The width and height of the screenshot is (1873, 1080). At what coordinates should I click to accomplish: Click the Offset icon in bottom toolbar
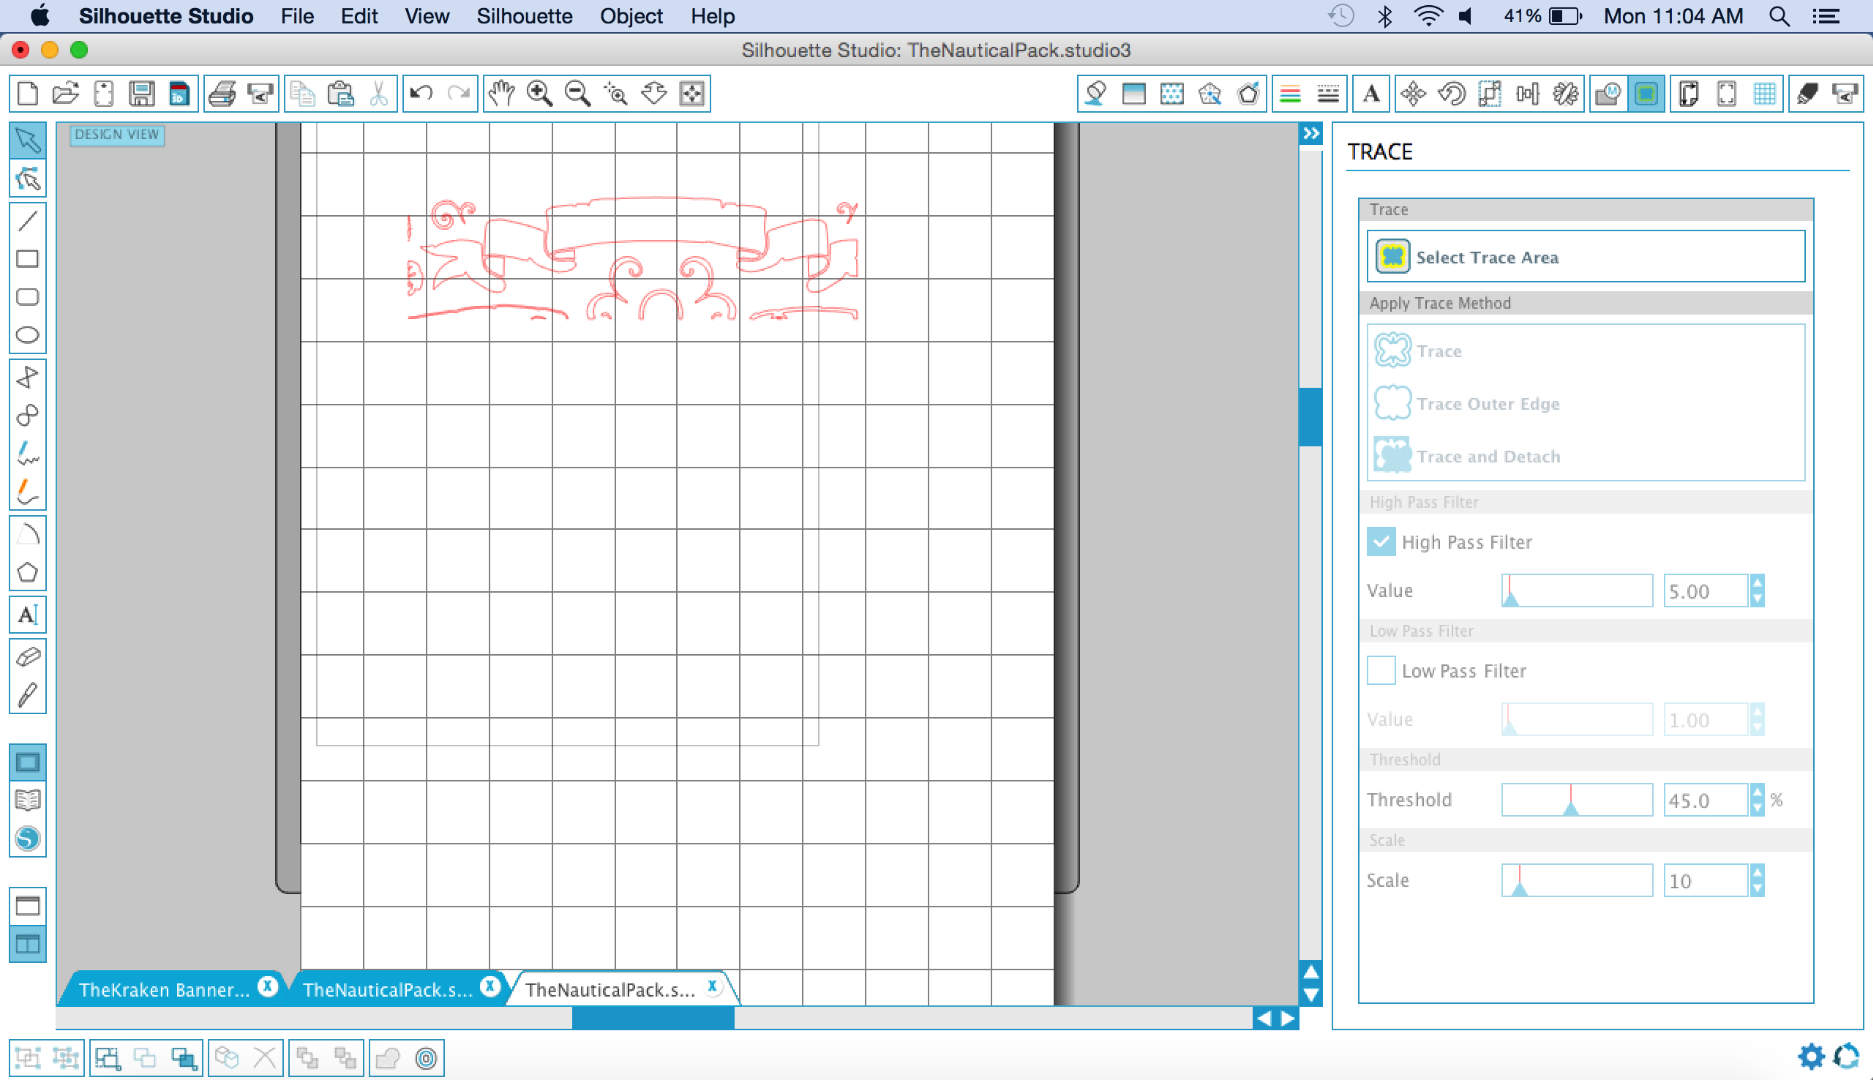tap(427, 1058)
